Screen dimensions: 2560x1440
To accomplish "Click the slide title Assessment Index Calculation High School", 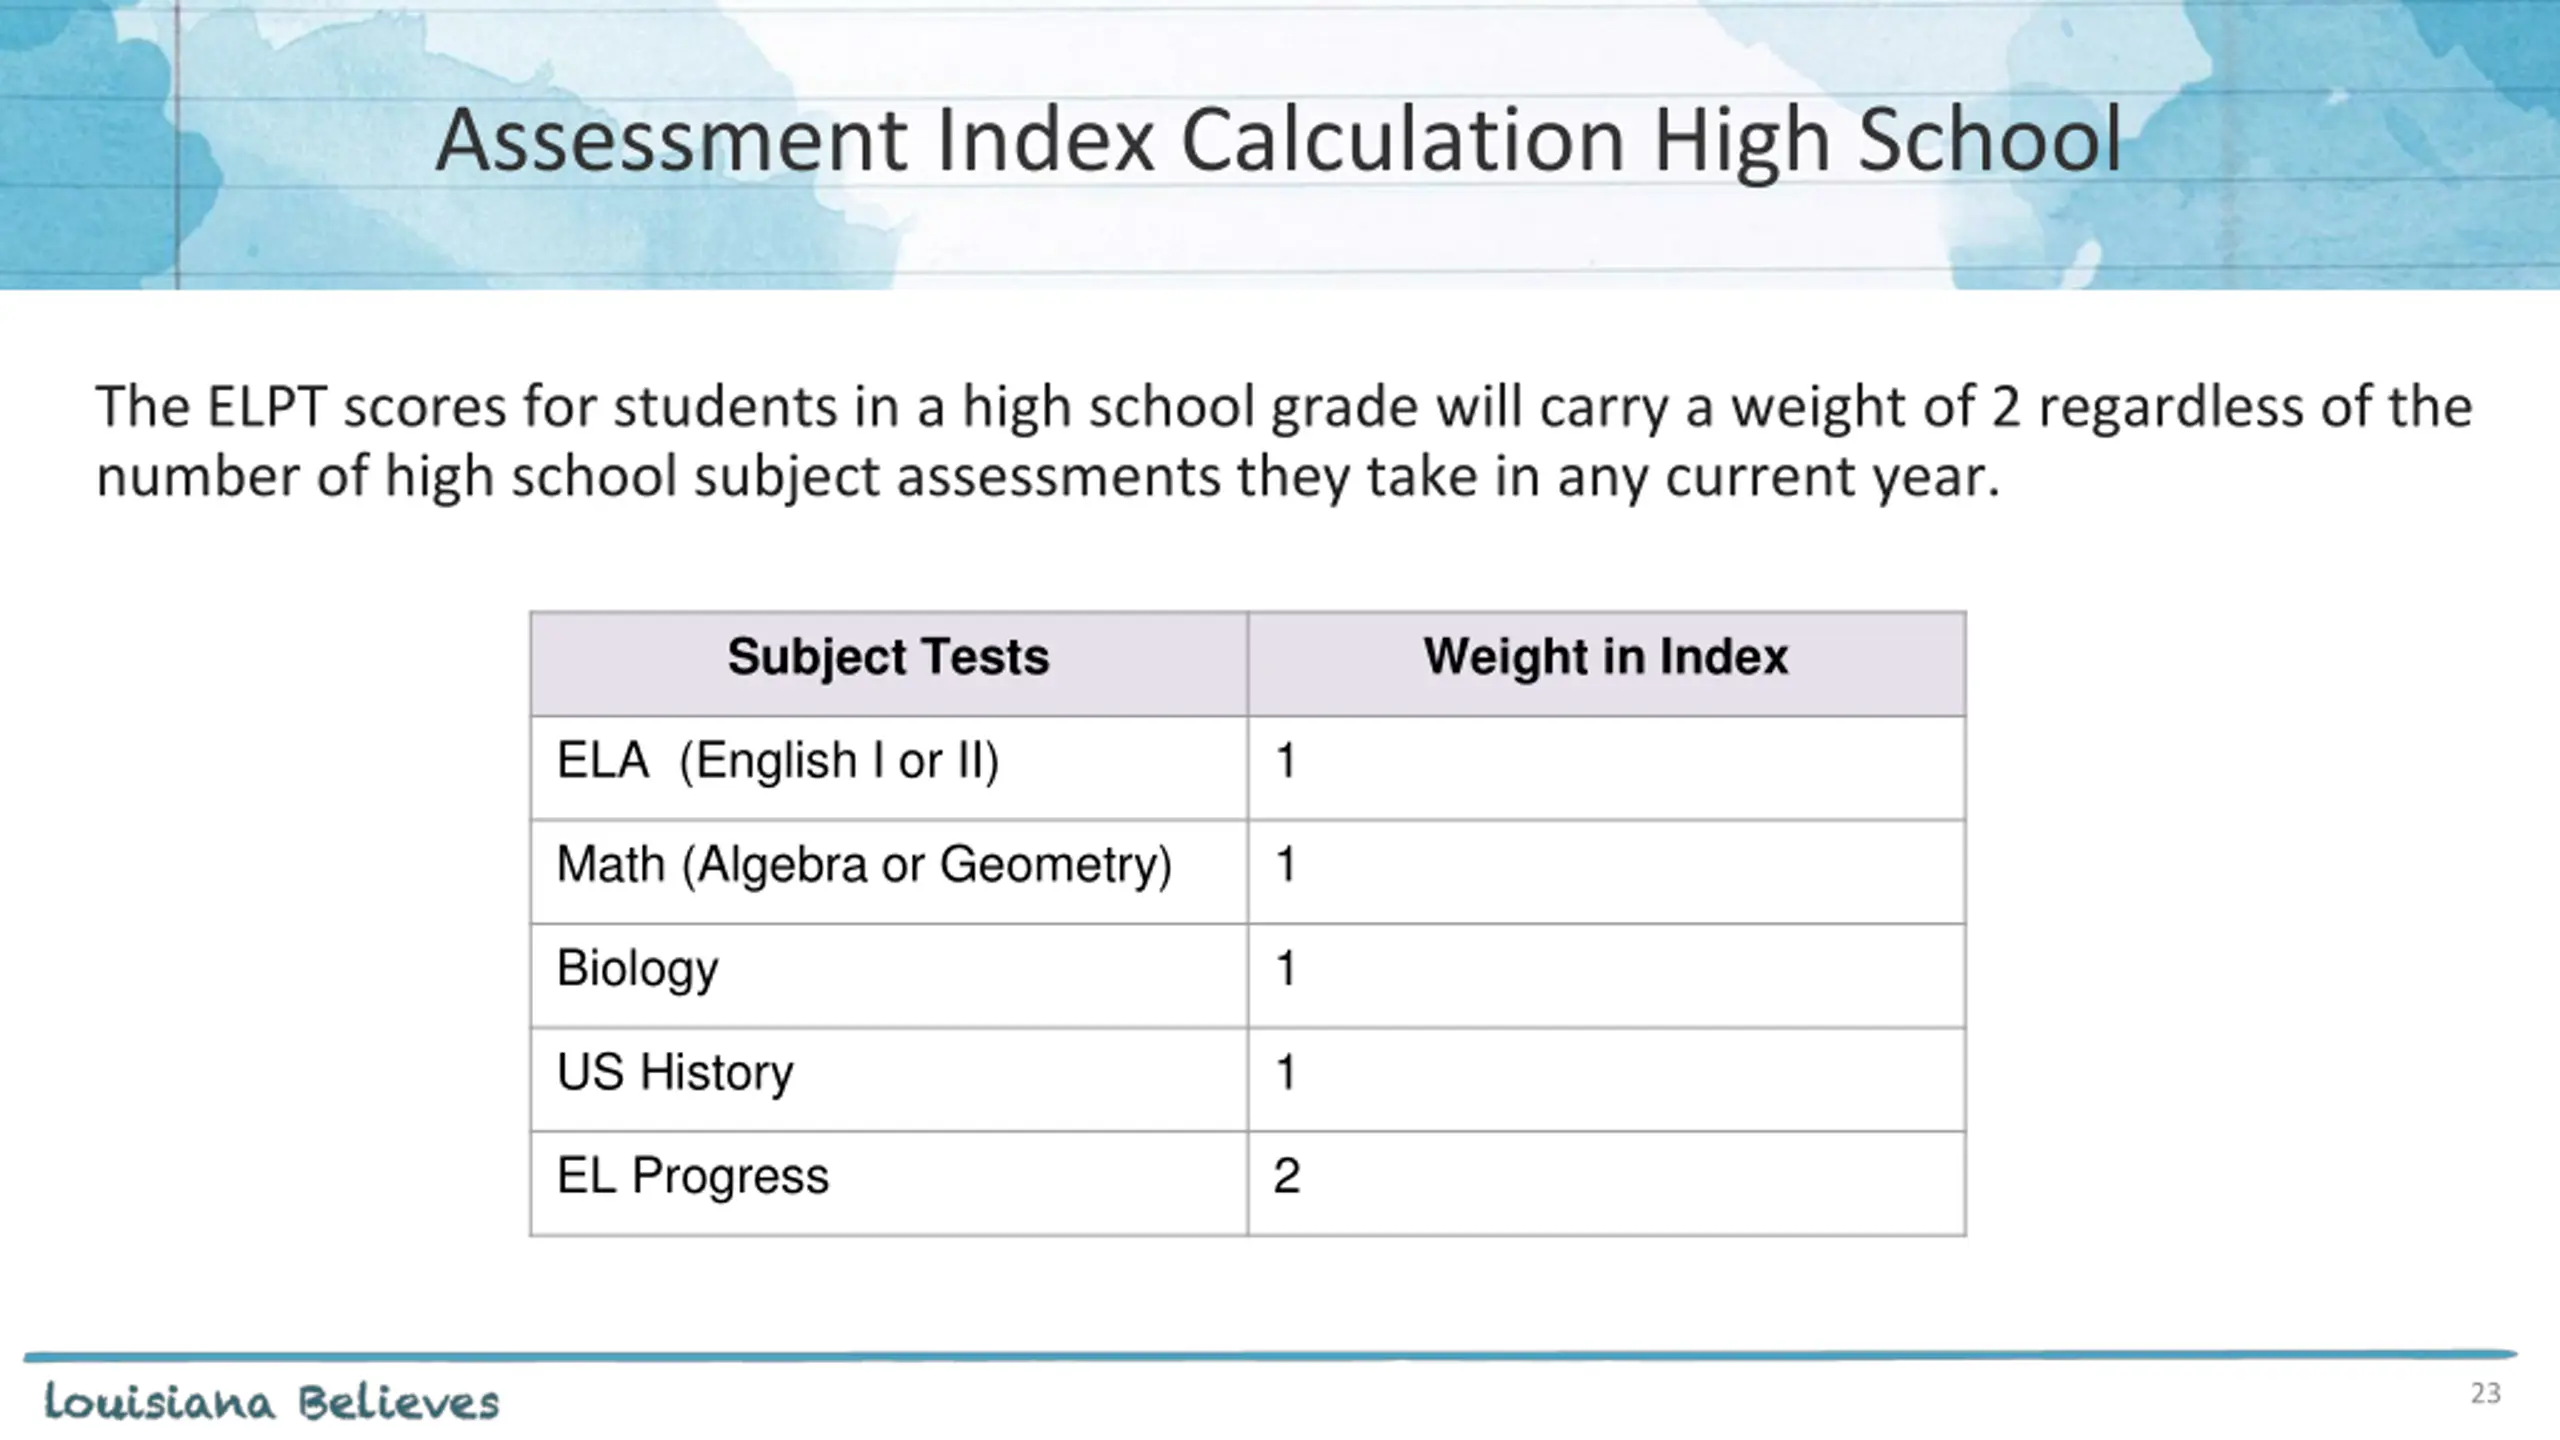I will point(1278,142).
